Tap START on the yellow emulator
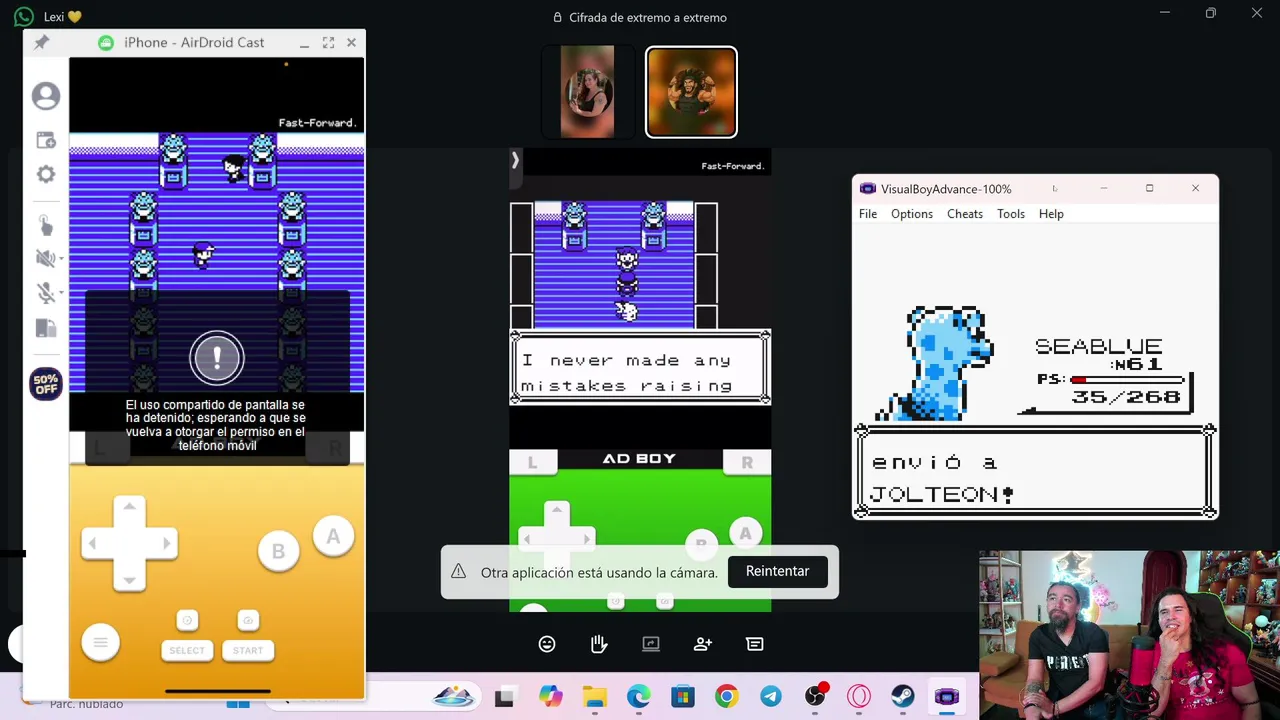 [248, 650]
